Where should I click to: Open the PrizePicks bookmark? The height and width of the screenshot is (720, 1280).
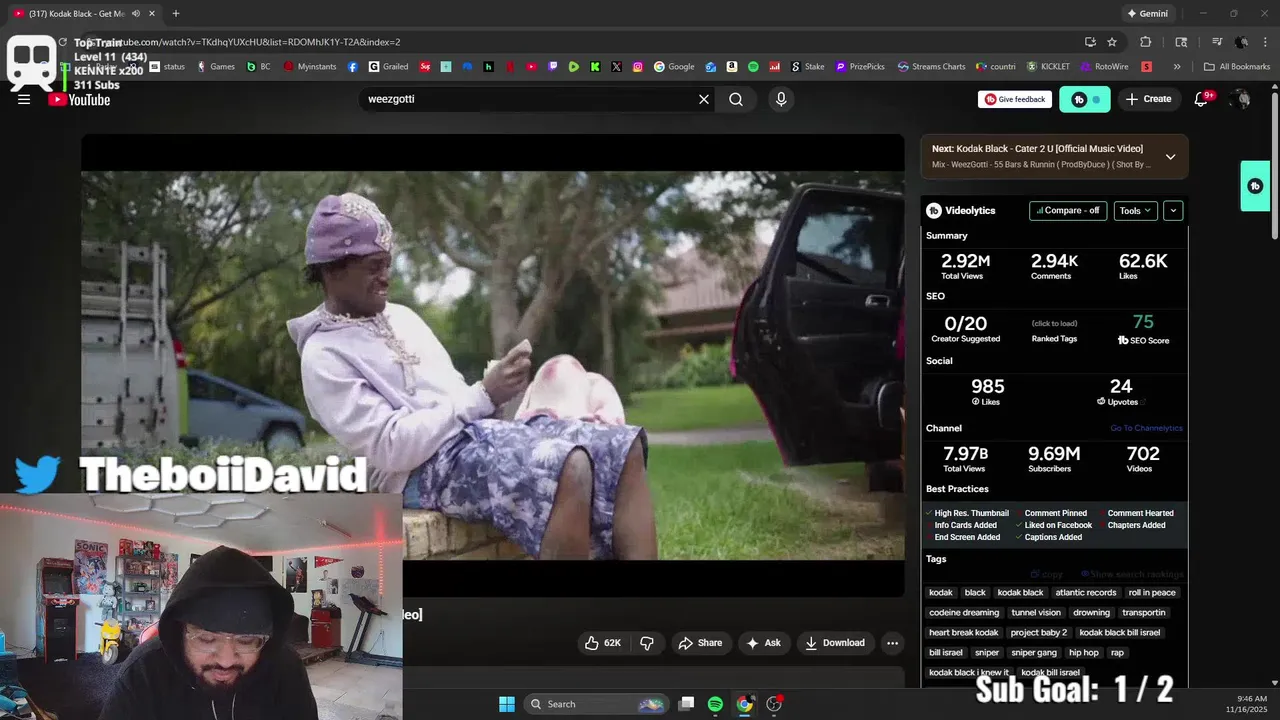(x=860, y=67)
